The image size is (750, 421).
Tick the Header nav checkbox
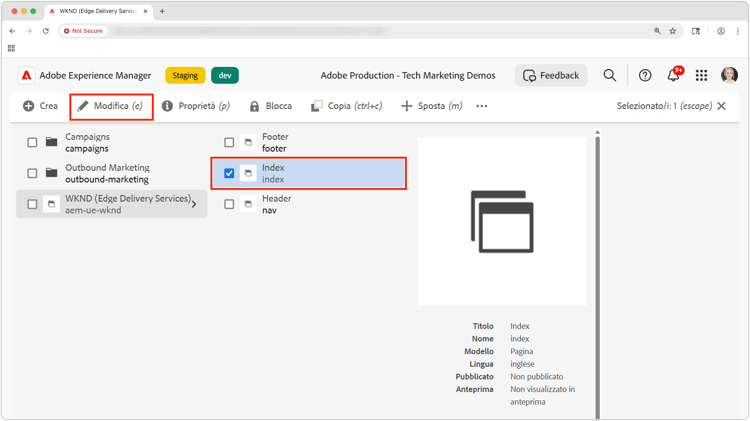229,204
